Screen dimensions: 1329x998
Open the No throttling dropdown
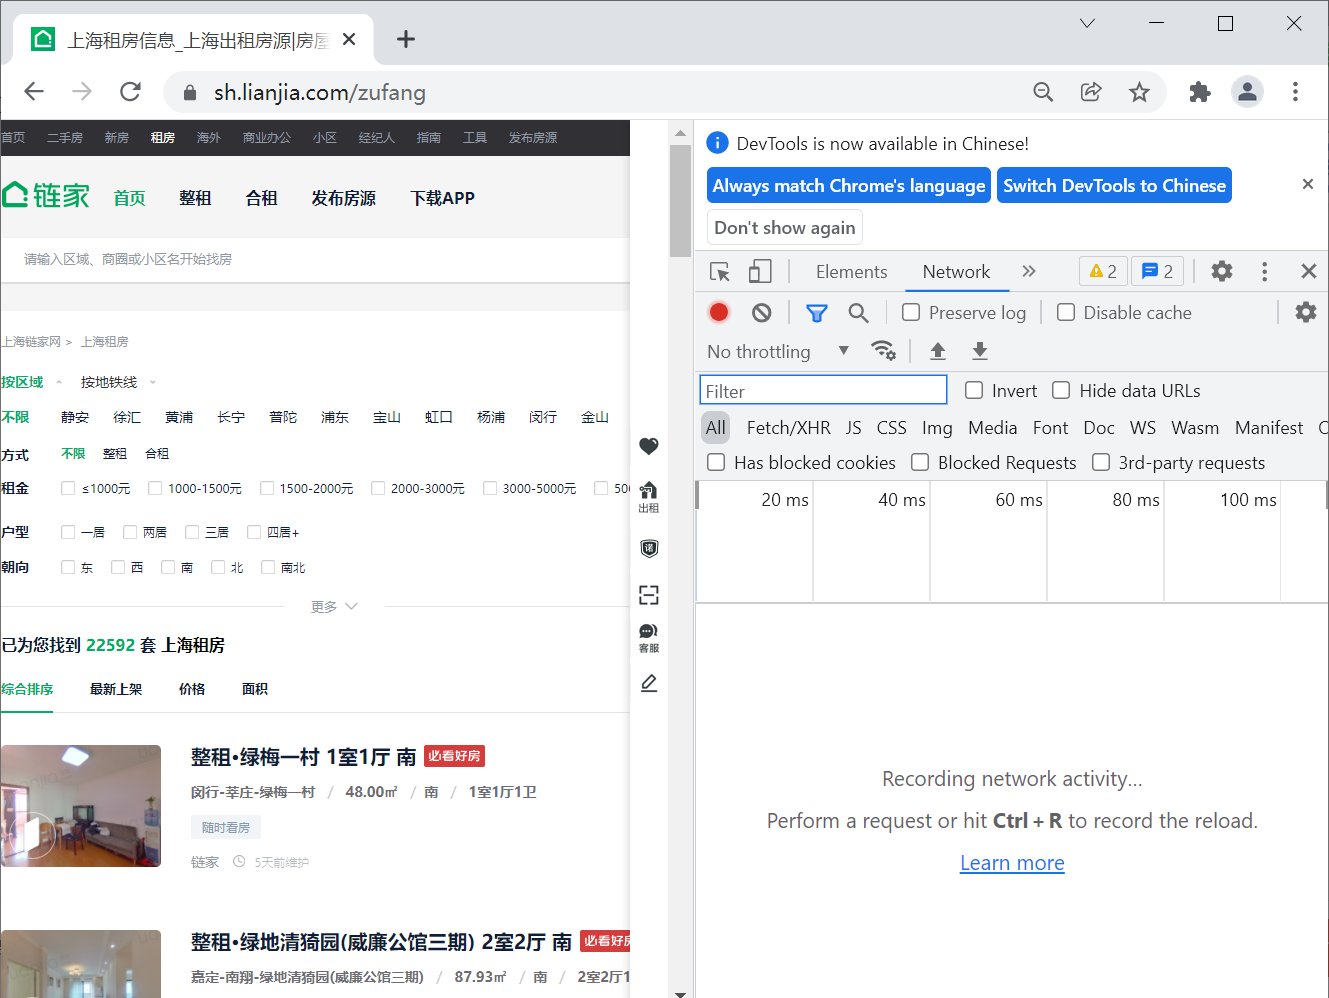pos(778,351)
